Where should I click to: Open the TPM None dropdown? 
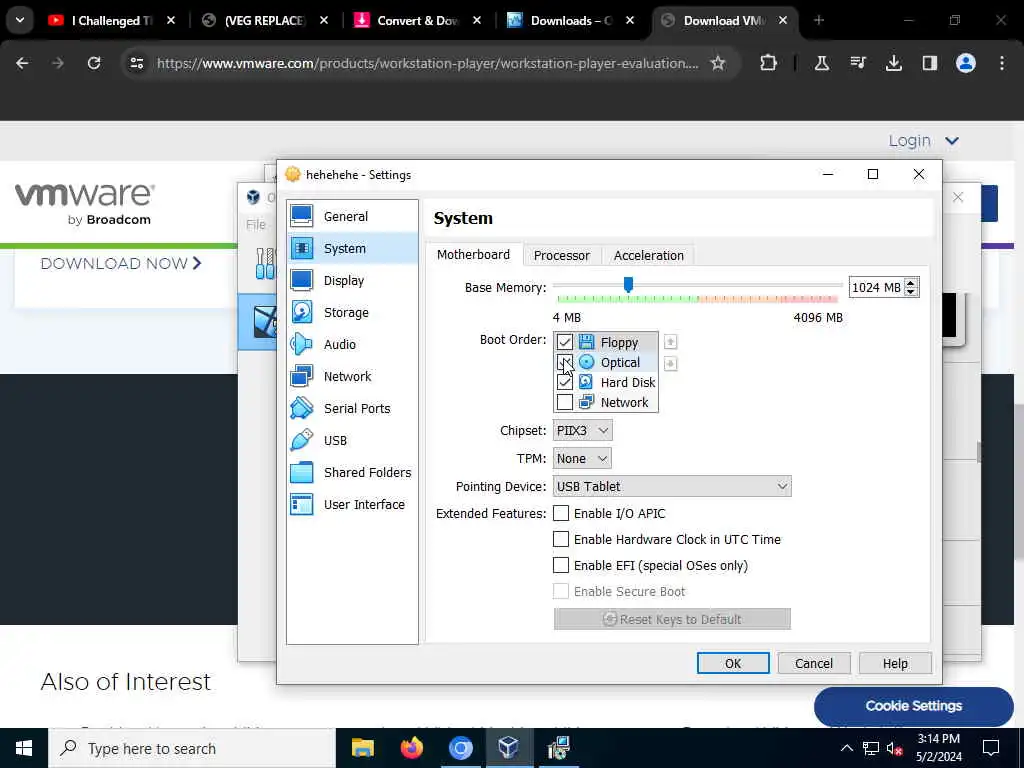583,458
